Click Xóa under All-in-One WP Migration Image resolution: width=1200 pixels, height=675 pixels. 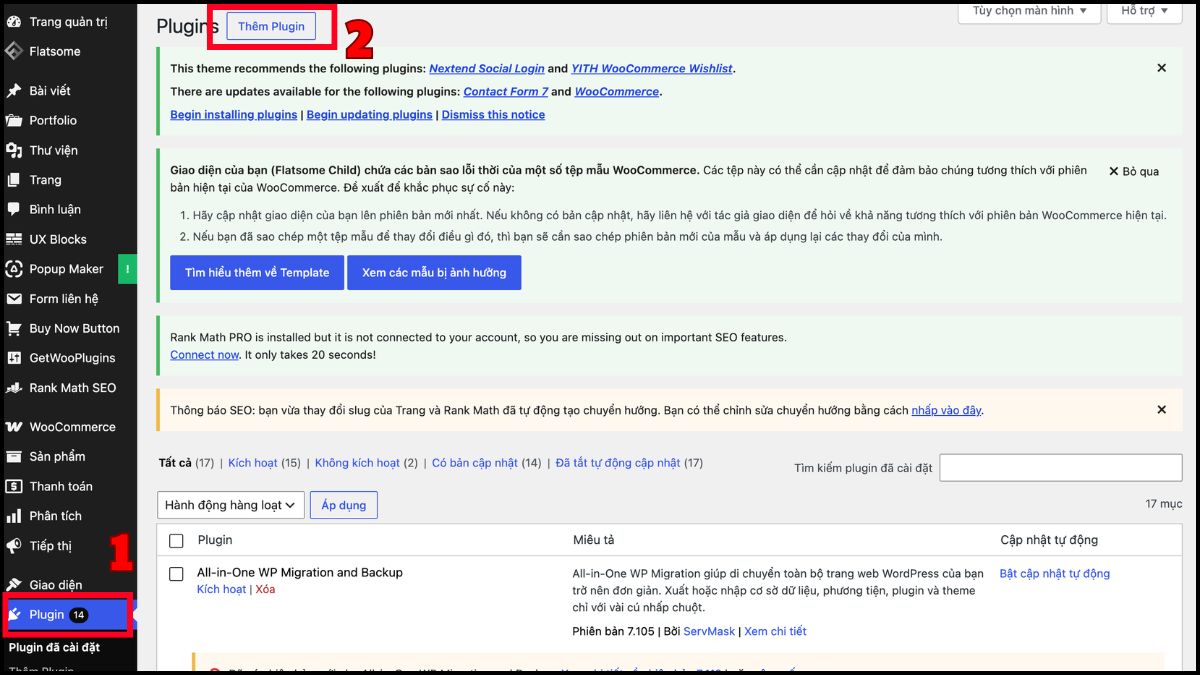coord(265,590)
